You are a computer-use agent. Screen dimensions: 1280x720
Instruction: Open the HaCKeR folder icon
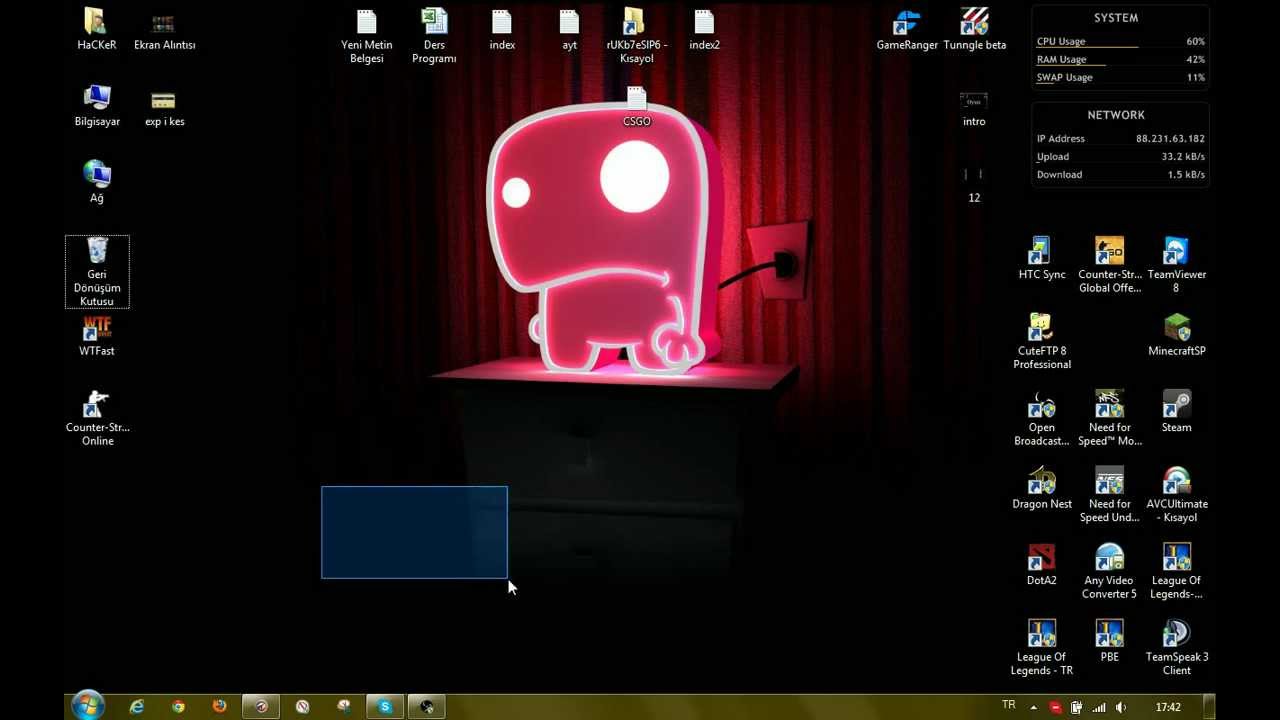click(97, 30)
